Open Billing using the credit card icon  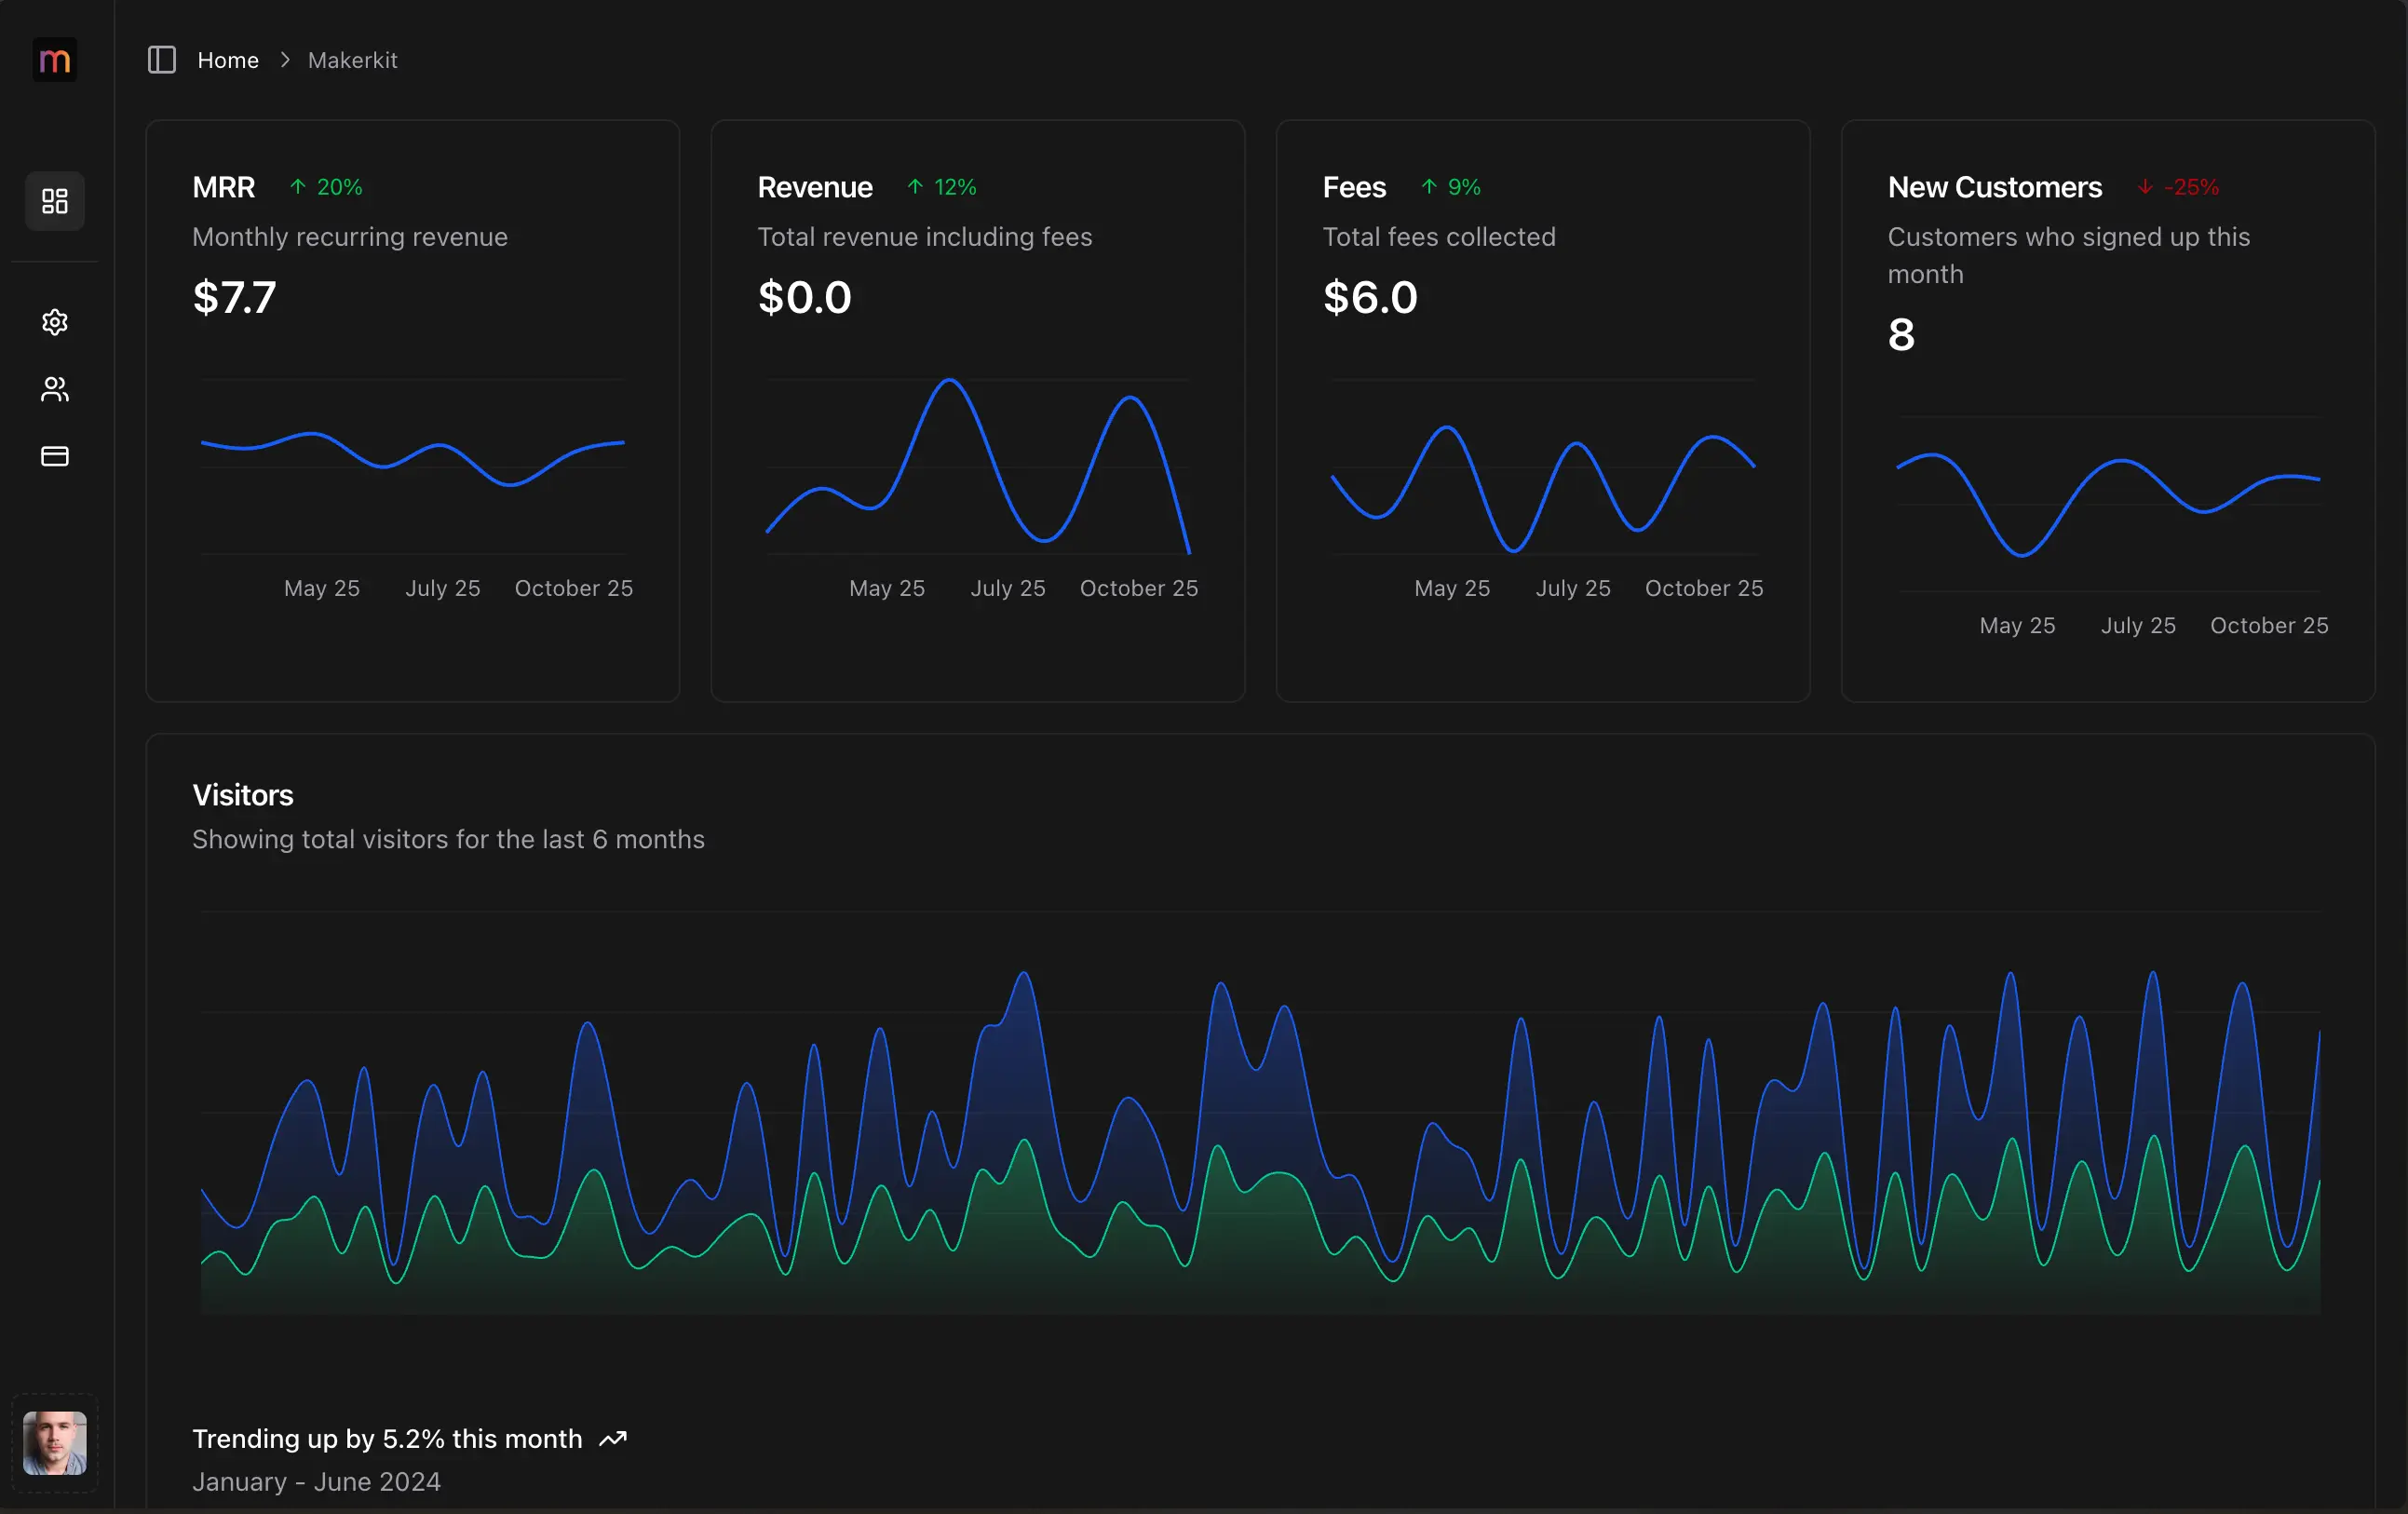point(54,456)
